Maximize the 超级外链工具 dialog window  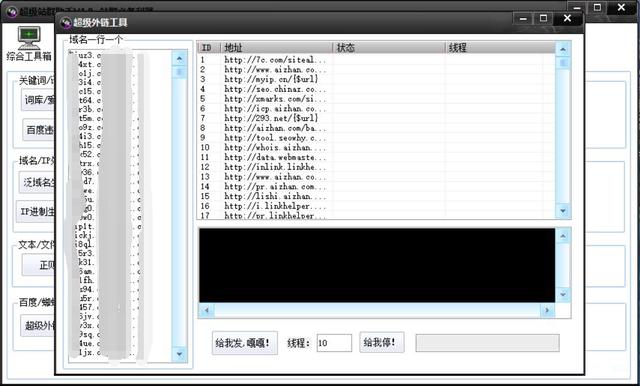(543, 18)
